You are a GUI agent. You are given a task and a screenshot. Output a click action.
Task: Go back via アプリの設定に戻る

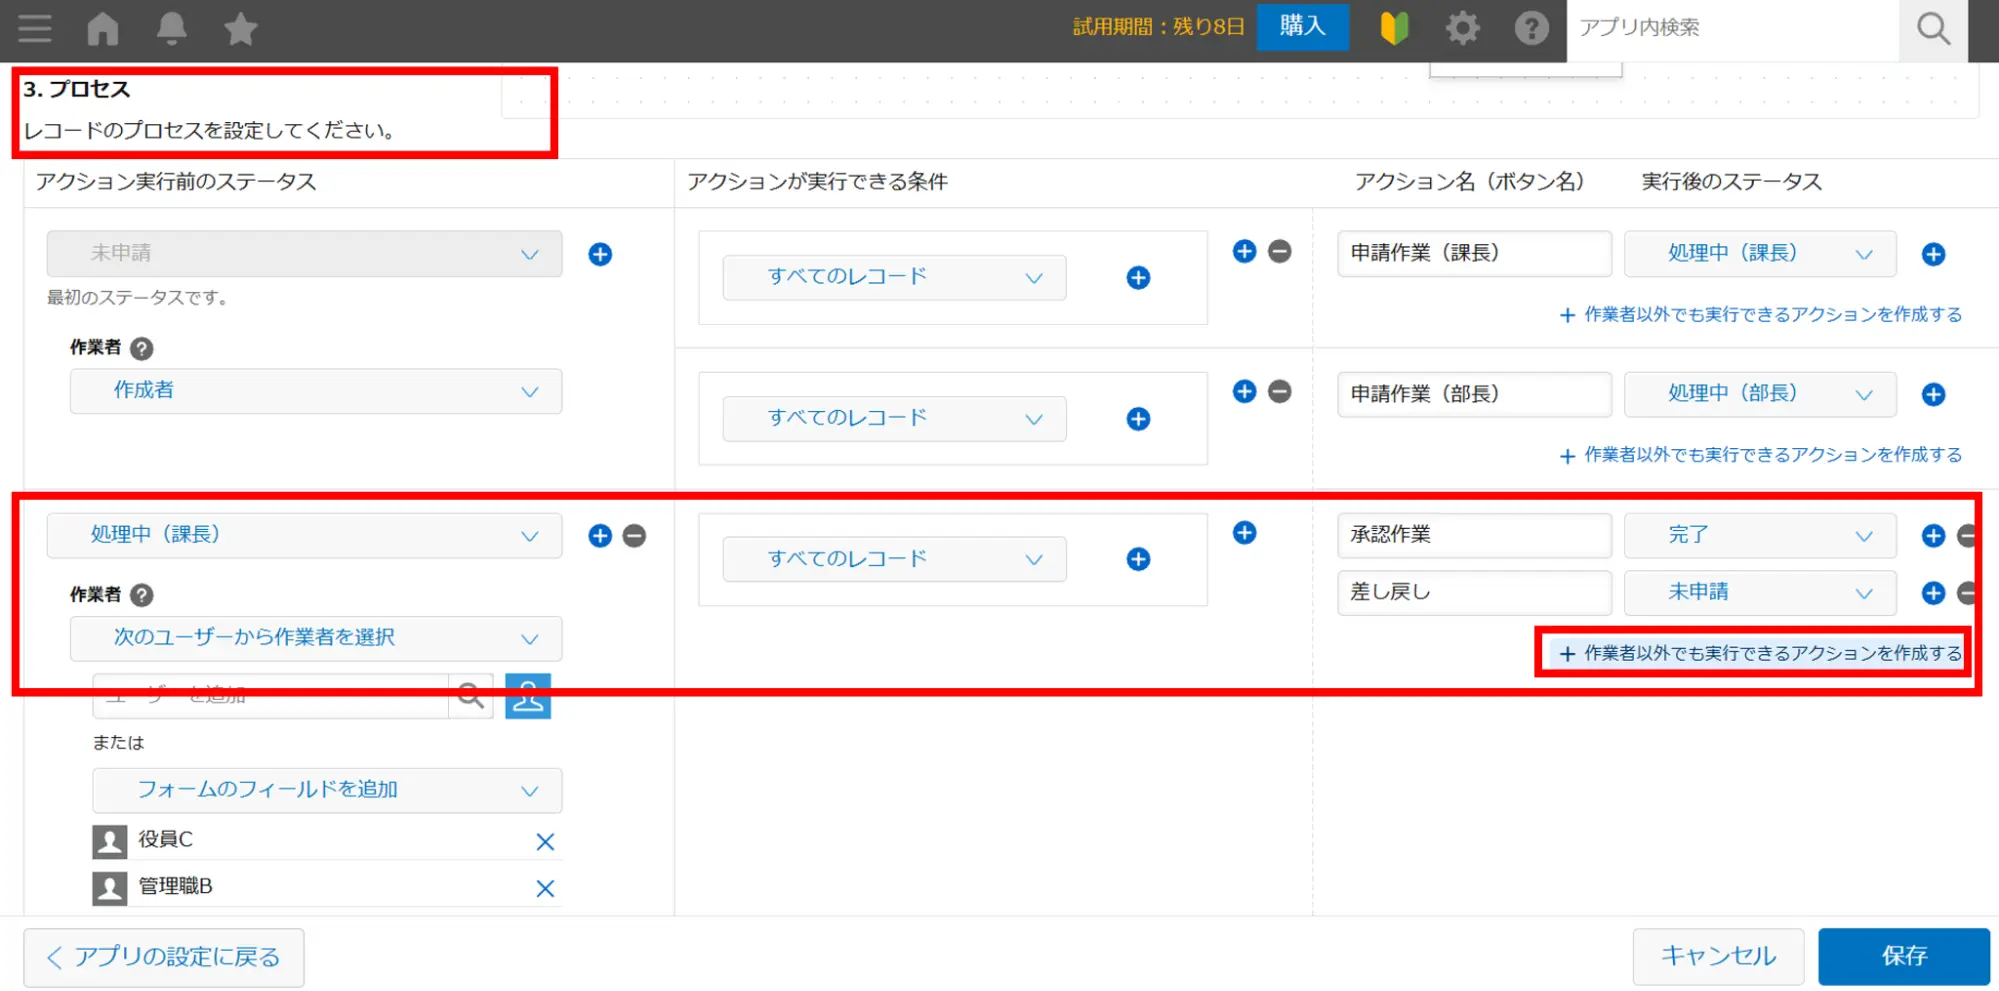tap(164, 957)
